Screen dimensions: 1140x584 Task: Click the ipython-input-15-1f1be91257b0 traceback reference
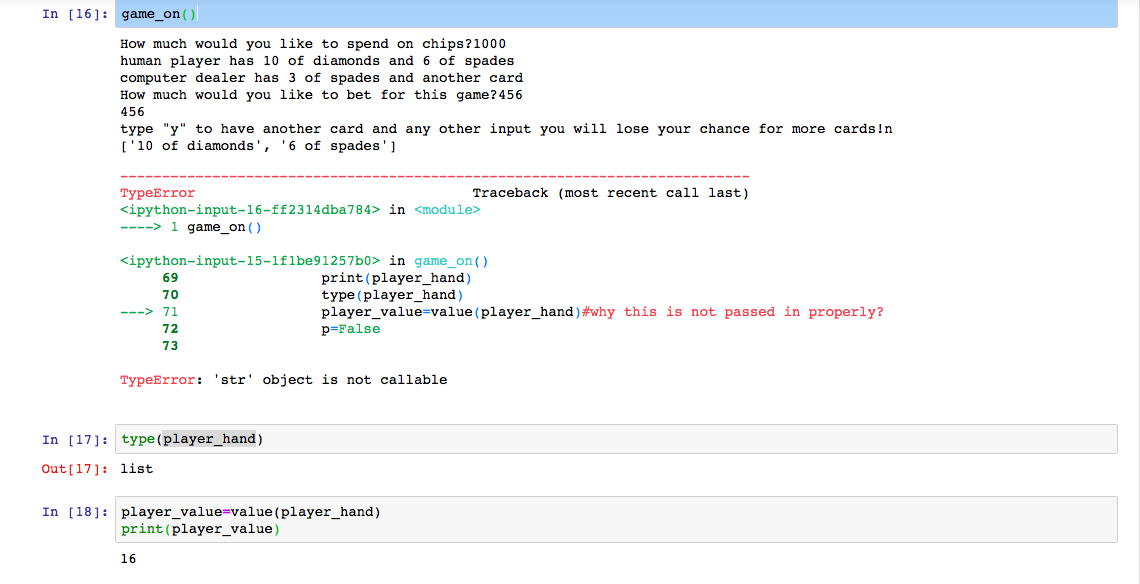click(240, 260)
